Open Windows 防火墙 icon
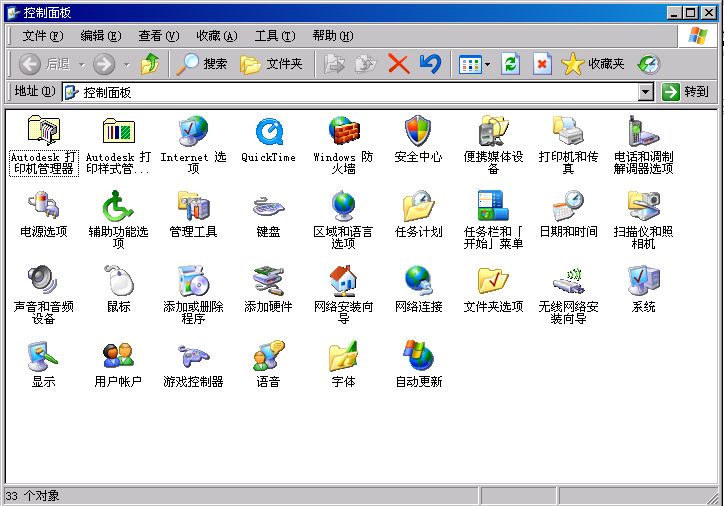Image resolution: width=724 pixels, height=506 pixels. pyautogui.click(x=344, y=130)
